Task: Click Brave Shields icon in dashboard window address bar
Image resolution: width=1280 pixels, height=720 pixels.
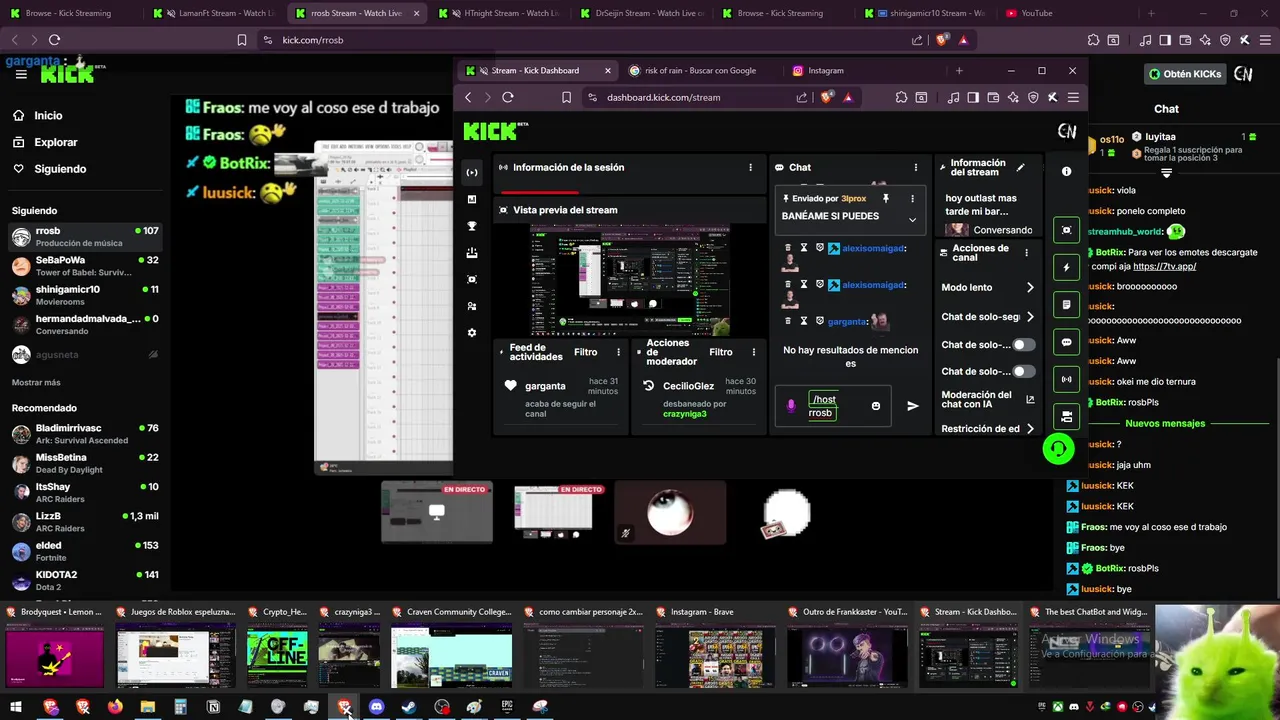Action: pyautogui.click(x=826, y=97)
